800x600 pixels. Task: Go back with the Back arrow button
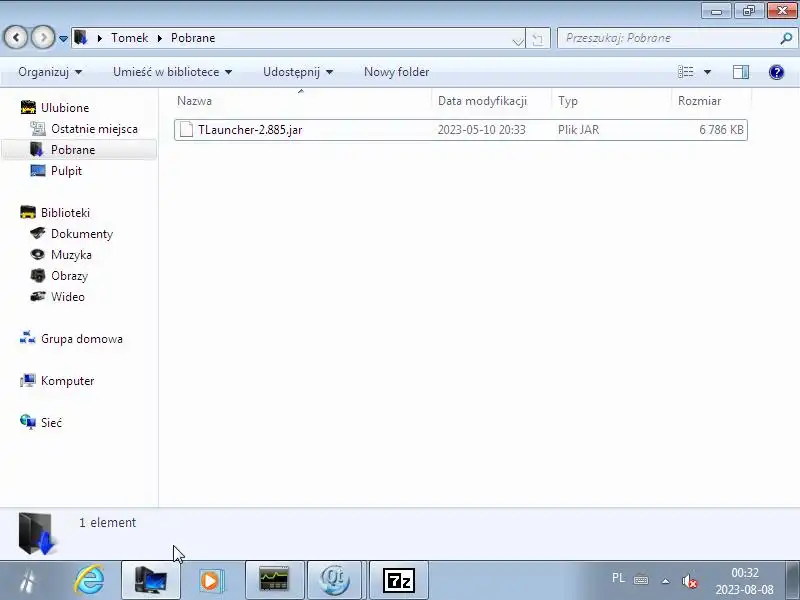16,37
